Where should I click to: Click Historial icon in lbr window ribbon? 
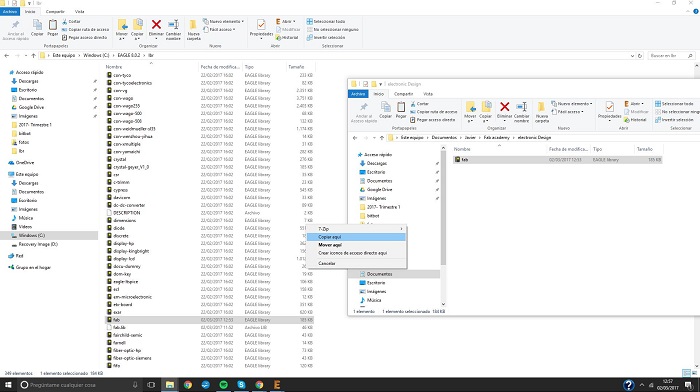click(278, 38)
